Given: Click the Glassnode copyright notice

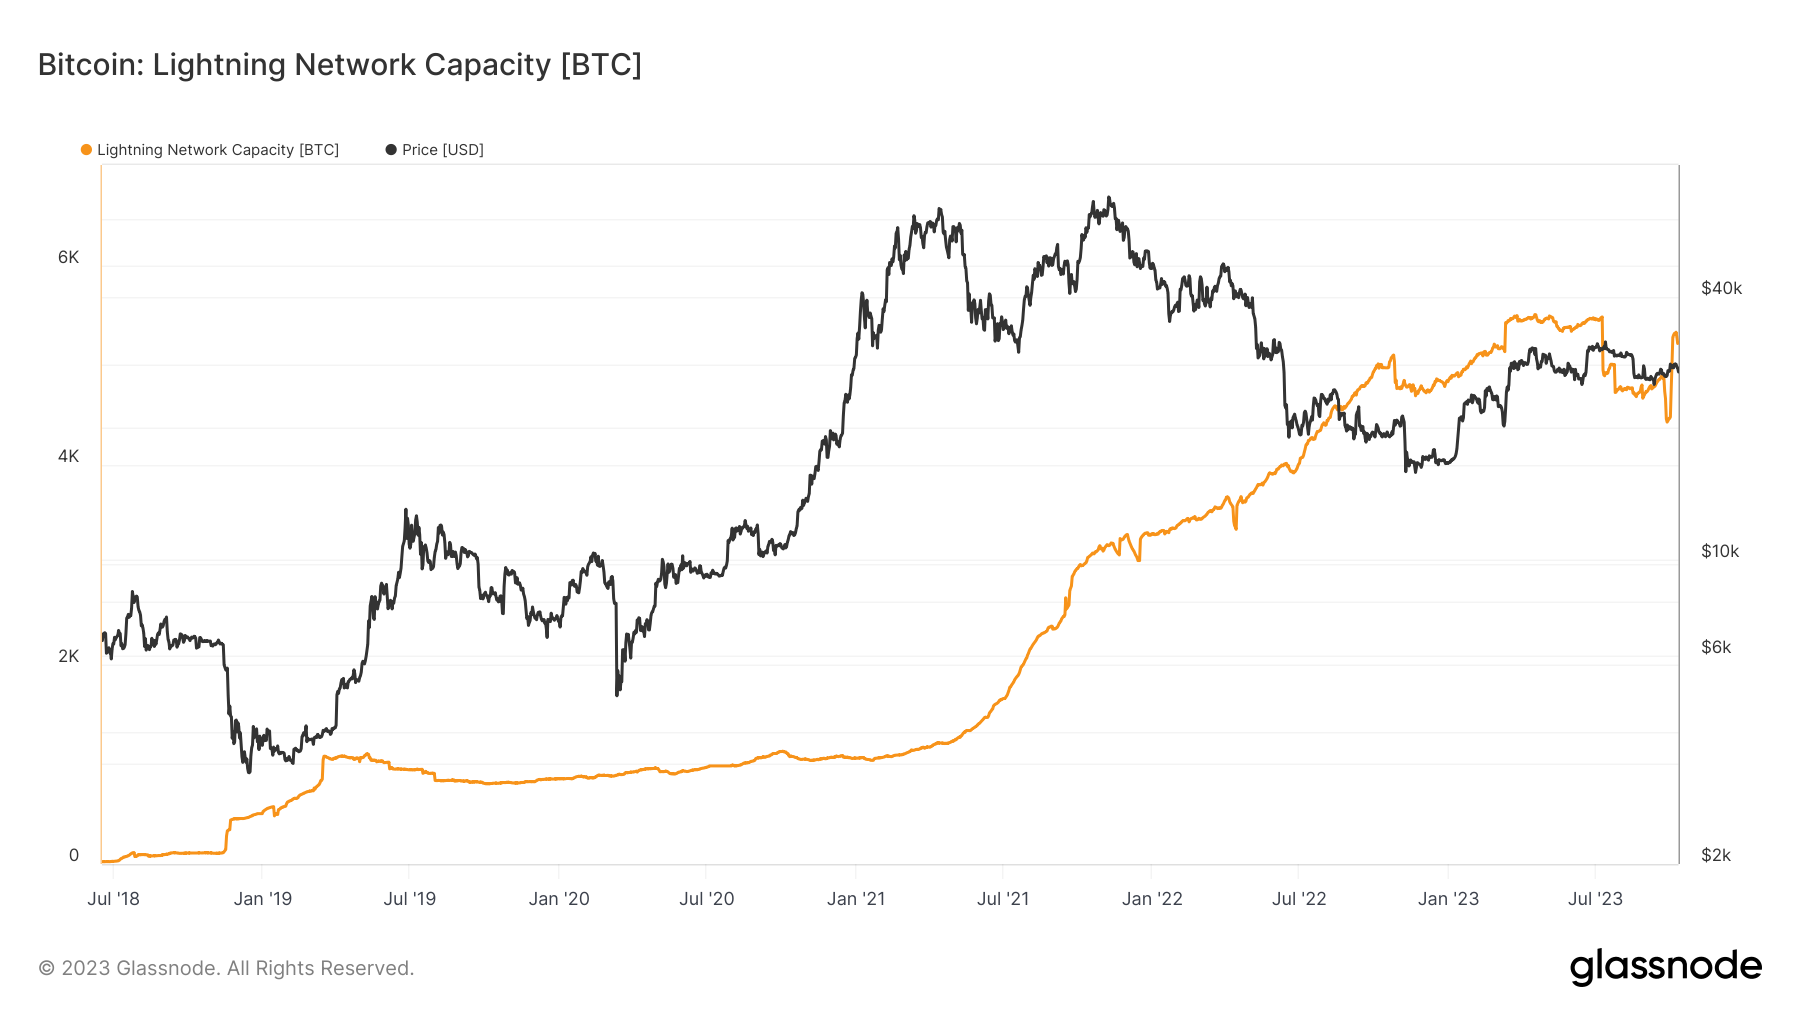Looking at the screenshot, I should (226, 968).
